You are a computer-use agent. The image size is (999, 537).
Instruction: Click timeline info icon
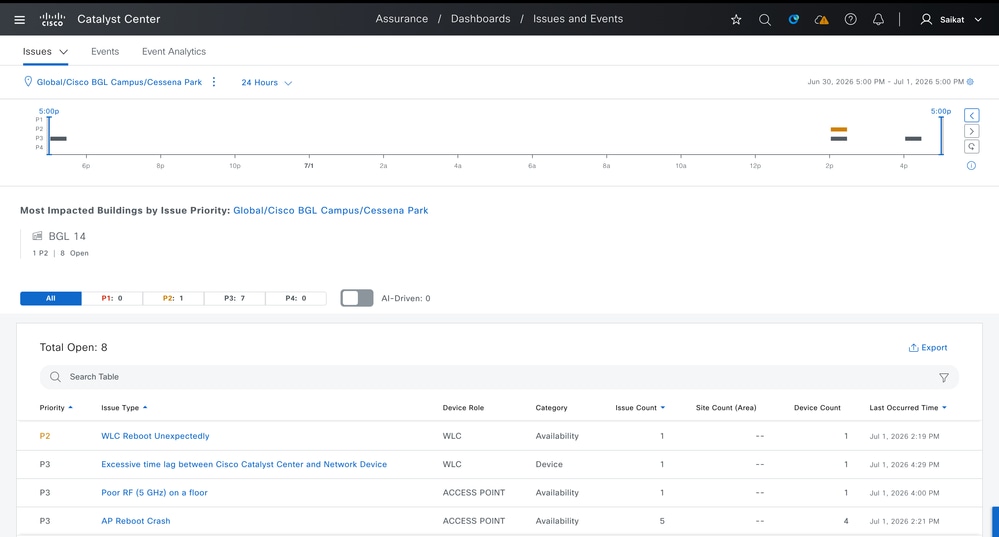pyautogui.click(x=971, y=166)
